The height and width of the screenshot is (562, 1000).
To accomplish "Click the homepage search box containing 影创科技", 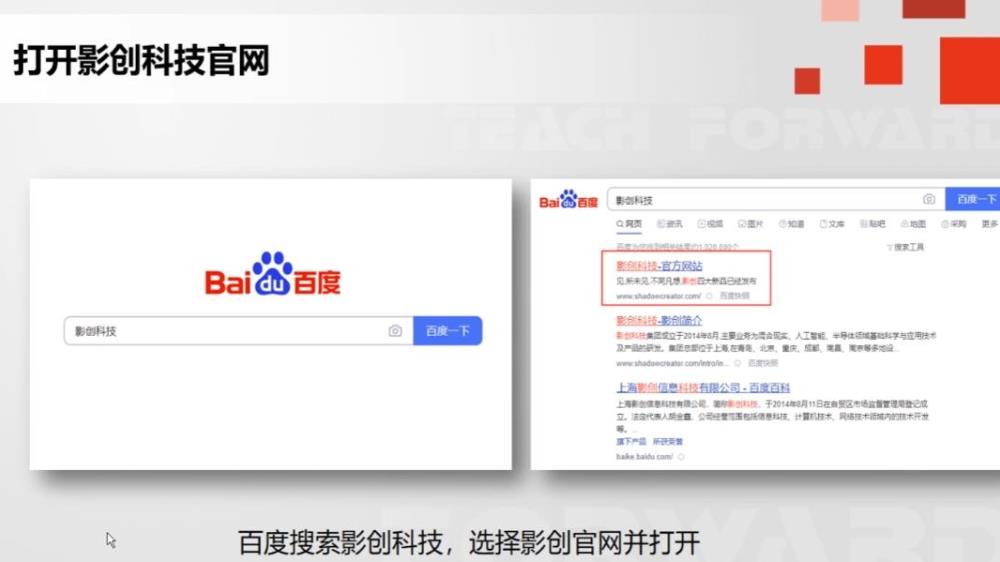I will click(239, 331).
